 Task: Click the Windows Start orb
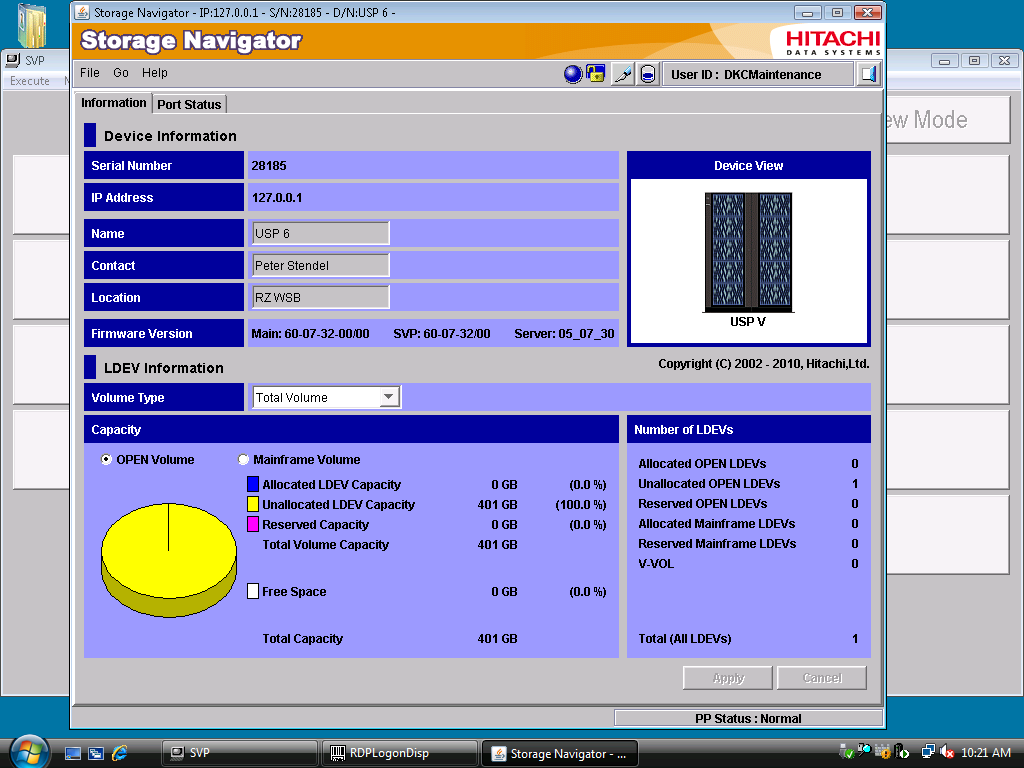(29, 752)
